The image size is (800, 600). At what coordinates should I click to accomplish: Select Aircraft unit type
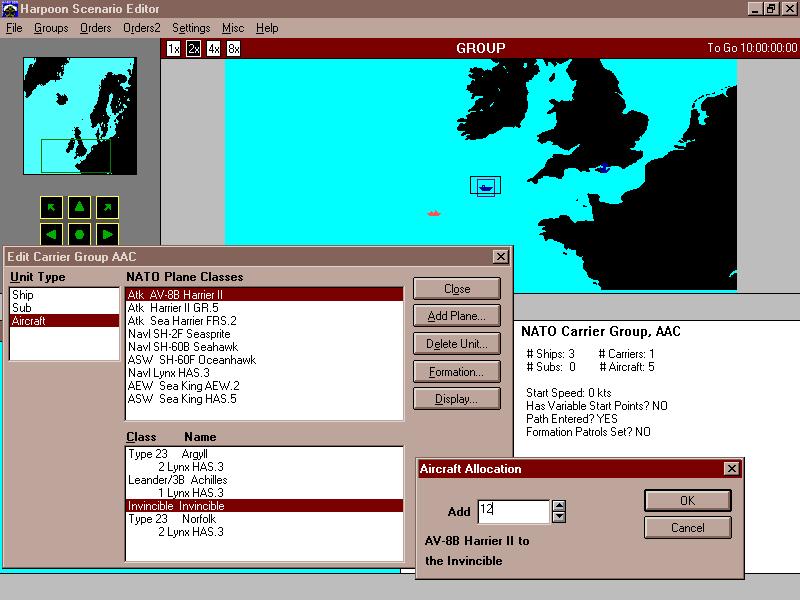coord(64,321)
